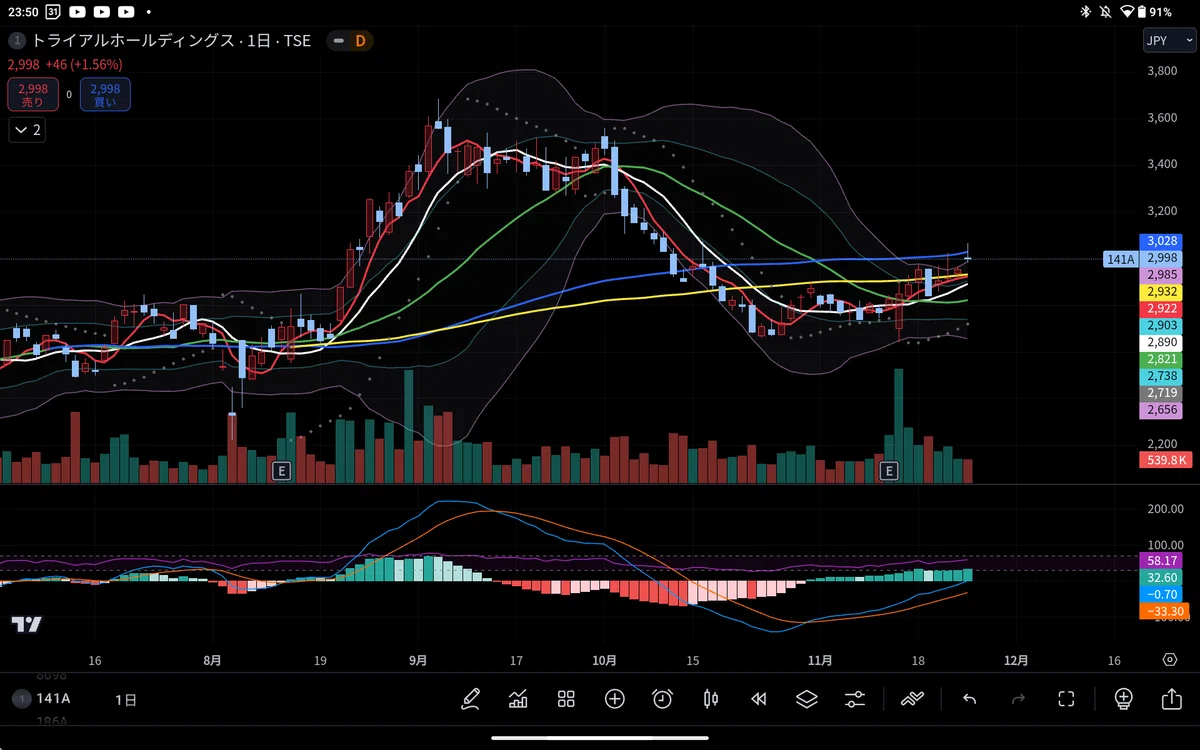Screen dimensions: 1200x750
Task: Tap the +46 (+1.56%) change text
Action: (x=84, y=64)
